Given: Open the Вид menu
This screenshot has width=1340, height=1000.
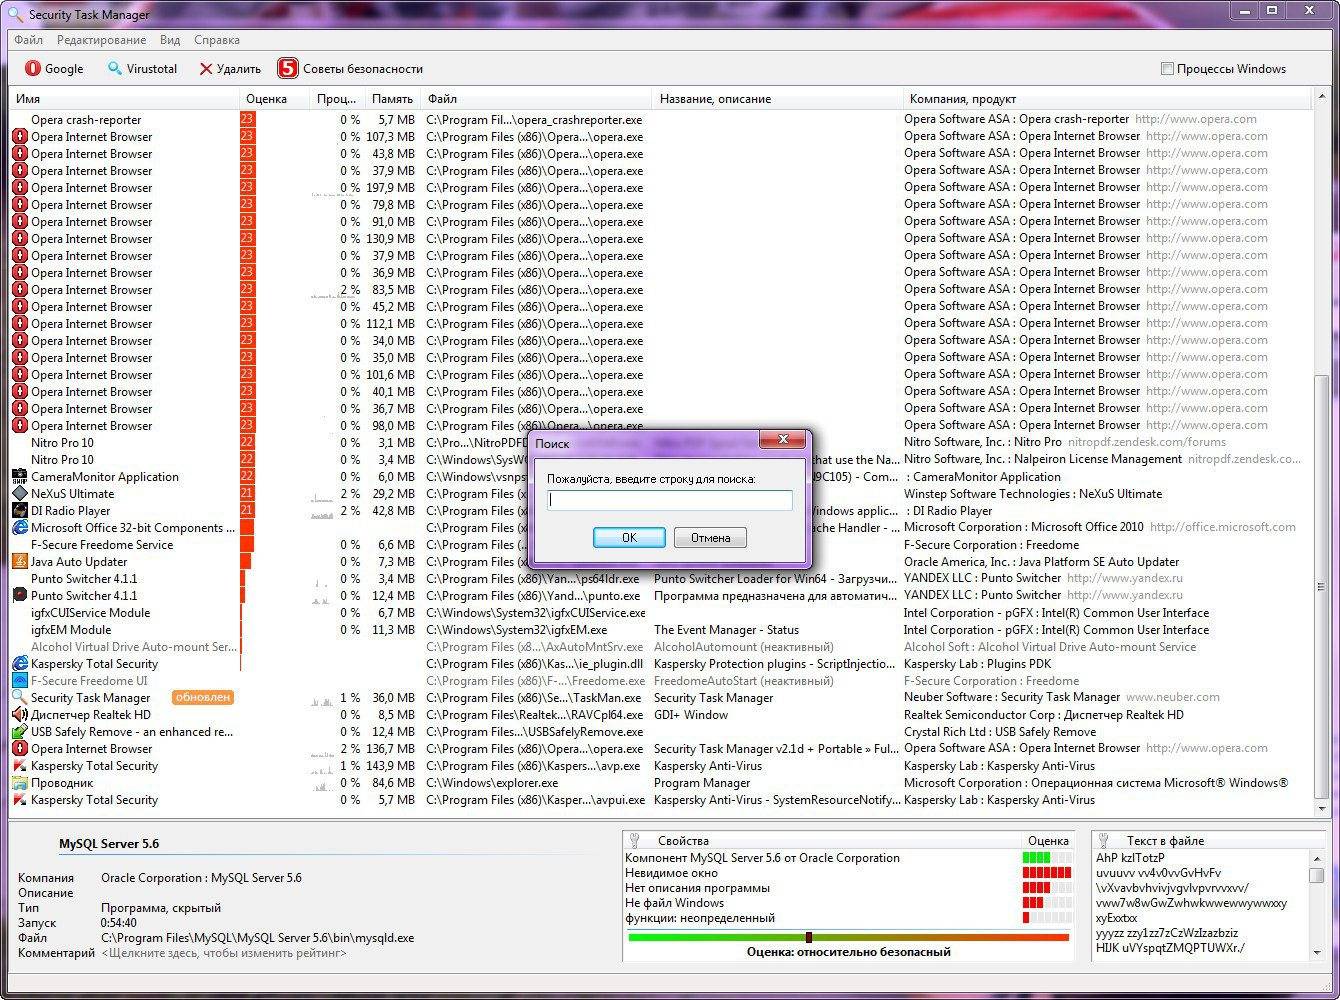Looking at the screenshot, I should click(x=170, y=40).
